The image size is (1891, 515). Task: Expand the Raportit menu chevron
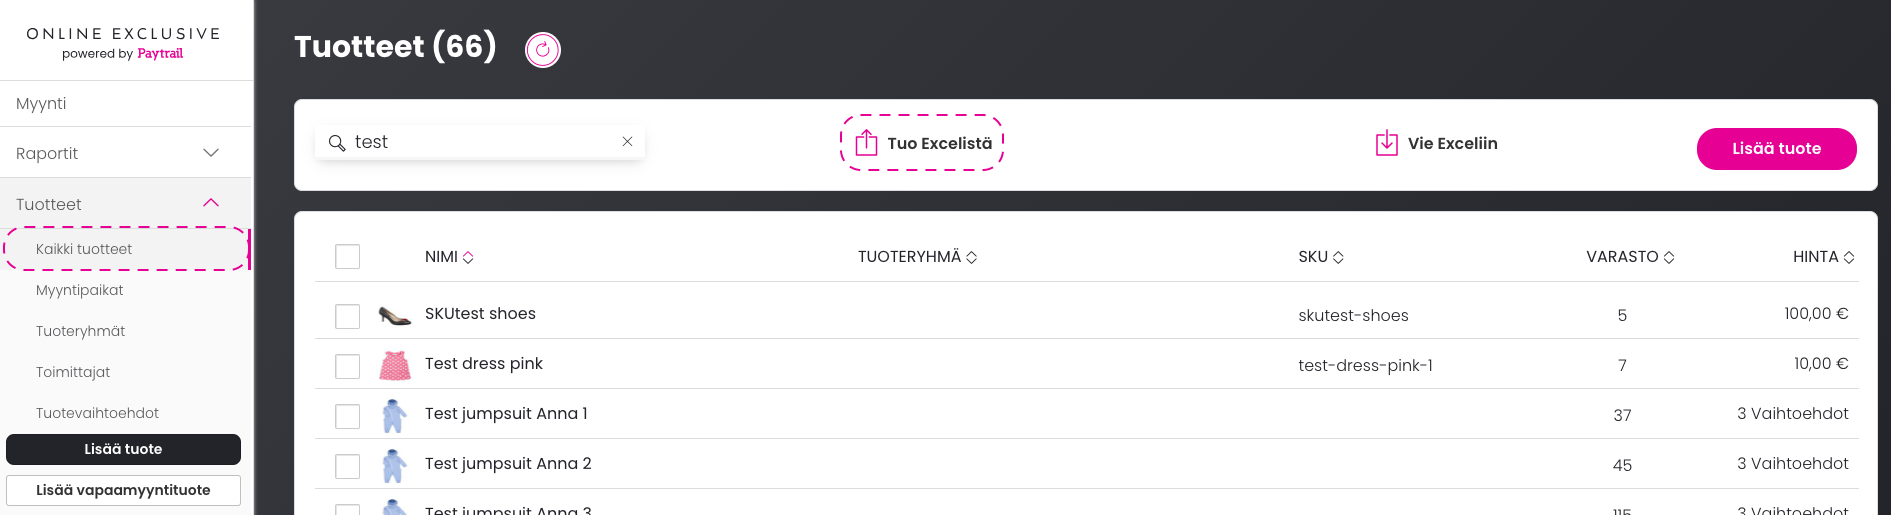click(x=211, y=153)
